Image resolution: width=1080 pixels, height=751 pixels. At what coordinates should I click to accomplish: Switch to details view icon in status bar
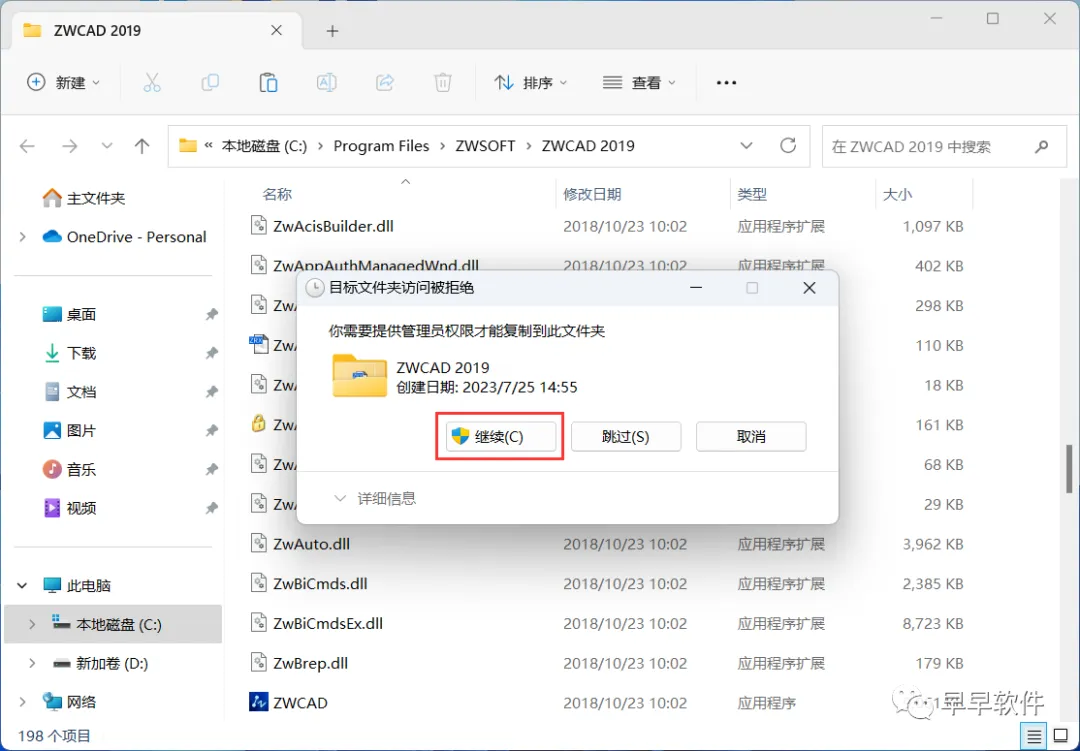click(x=1033, y=737)
